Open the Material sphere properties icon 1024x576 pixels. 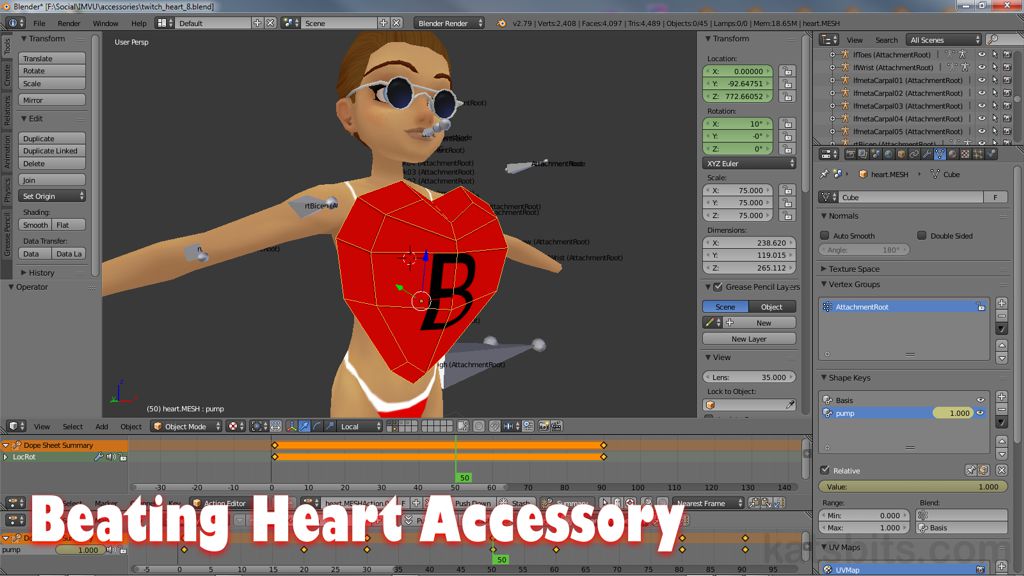coord(952,154)
